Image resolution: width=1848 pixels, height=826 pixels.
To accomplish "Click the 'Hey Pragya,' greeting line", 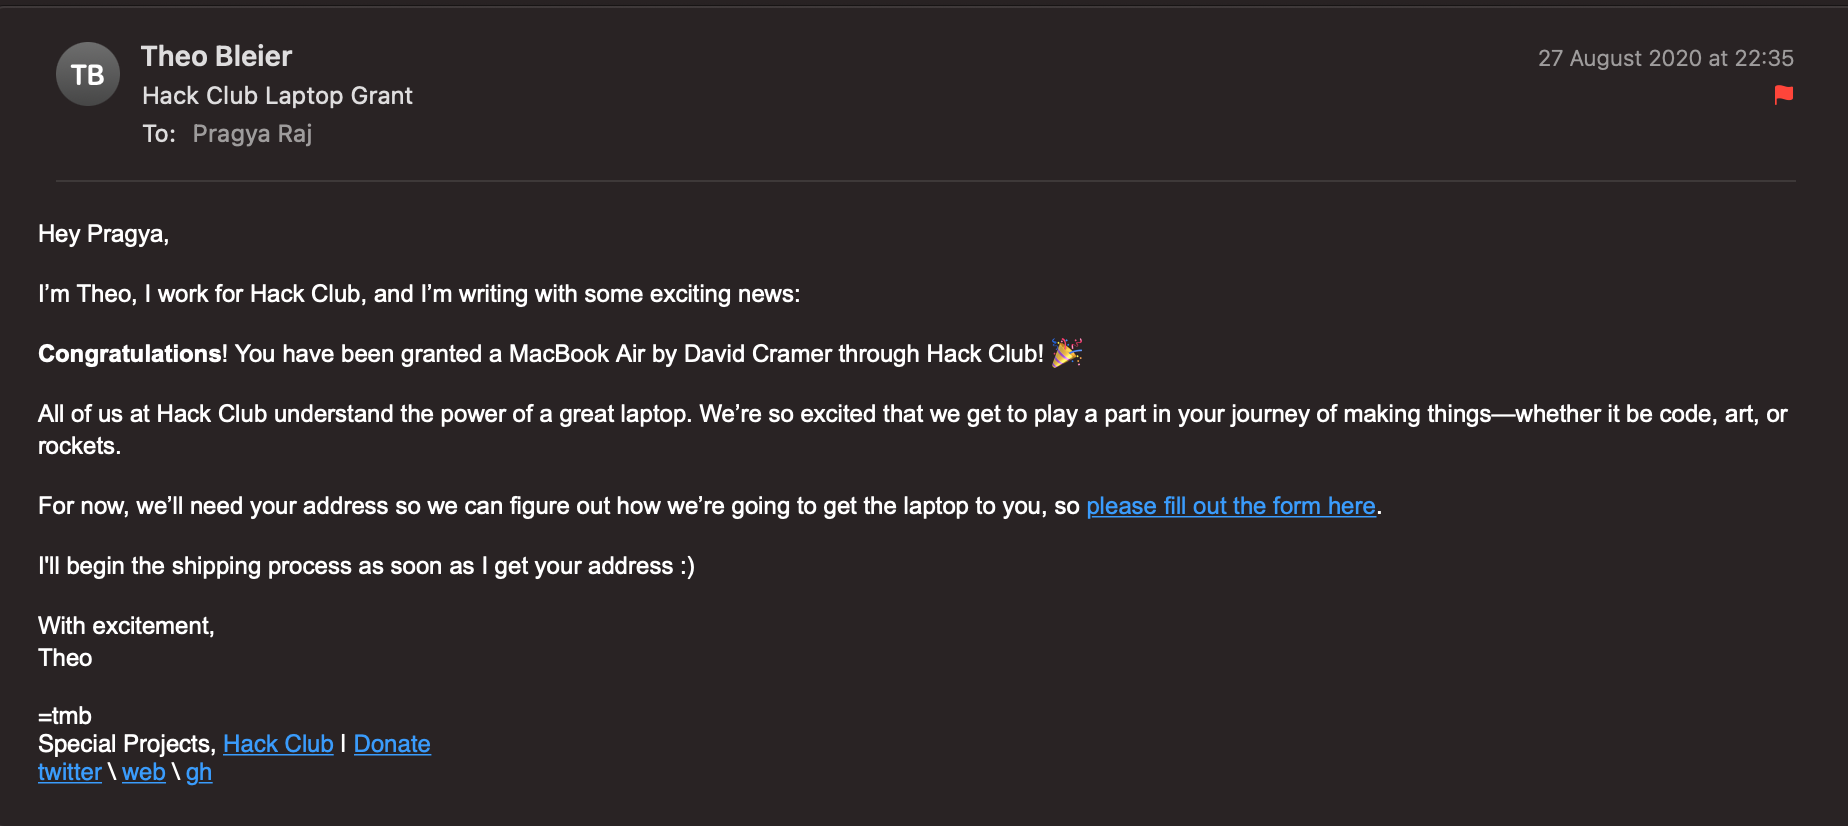I will click(104, 234).
